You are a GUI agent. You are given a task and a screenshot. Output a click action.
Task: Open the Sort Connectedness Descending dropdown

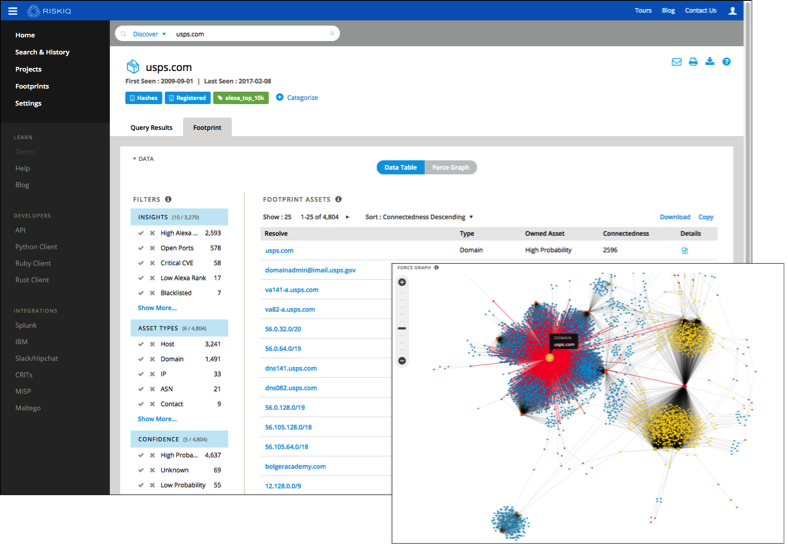(419, 217)
